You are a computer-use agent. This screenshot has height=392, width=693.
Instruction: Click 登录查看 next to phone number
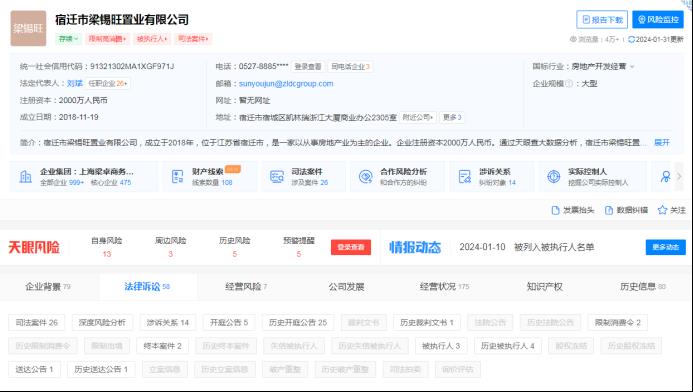point(308,67)
